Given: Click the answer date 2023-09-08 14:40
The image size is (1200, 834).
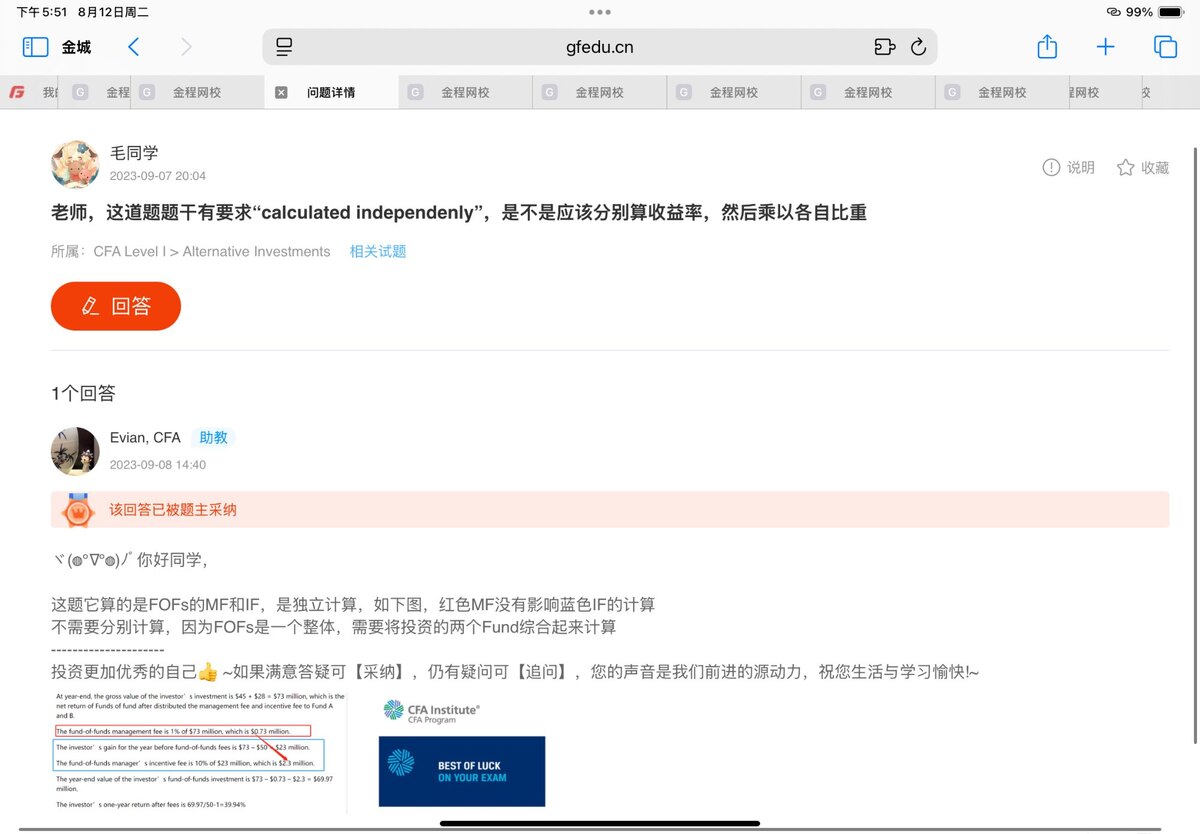Looking at the screenshot, I should 158,464.
